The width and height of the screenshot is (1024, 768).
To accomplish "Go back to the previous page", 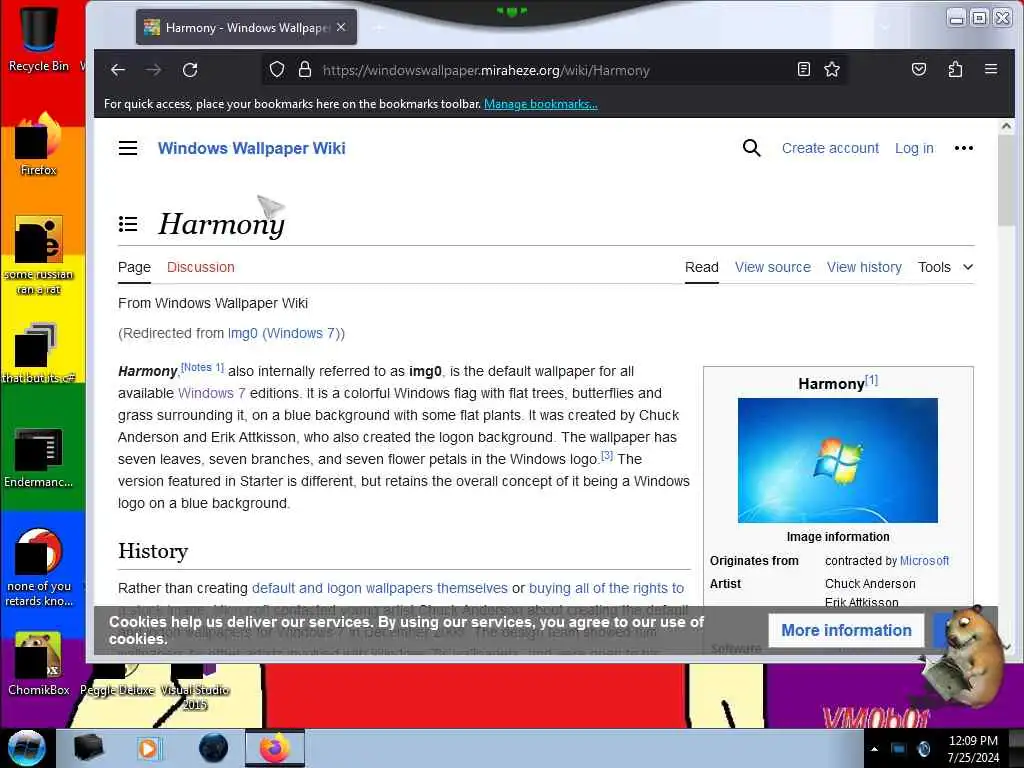I will pyautogui.click(x=118, y=70).
